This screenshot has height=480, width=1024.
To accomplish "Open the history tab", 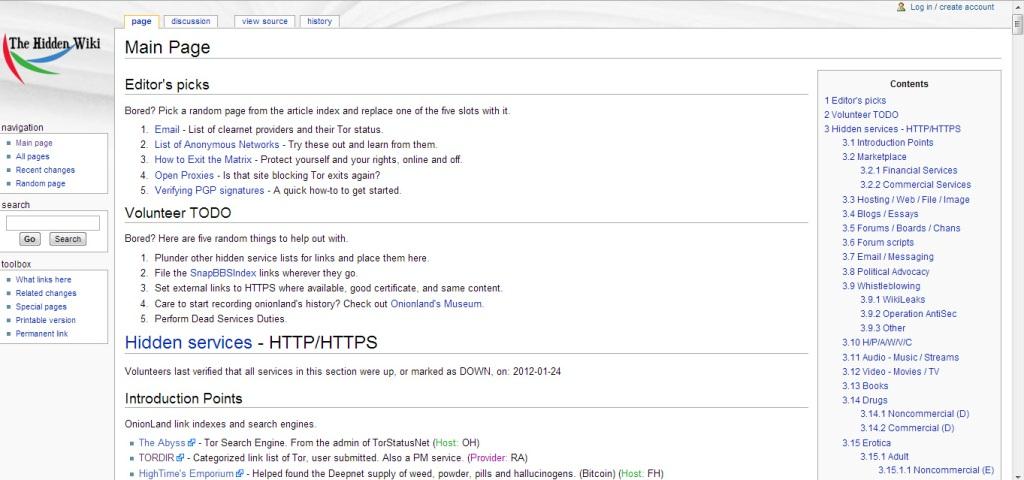I will click(x=319, y=21).
